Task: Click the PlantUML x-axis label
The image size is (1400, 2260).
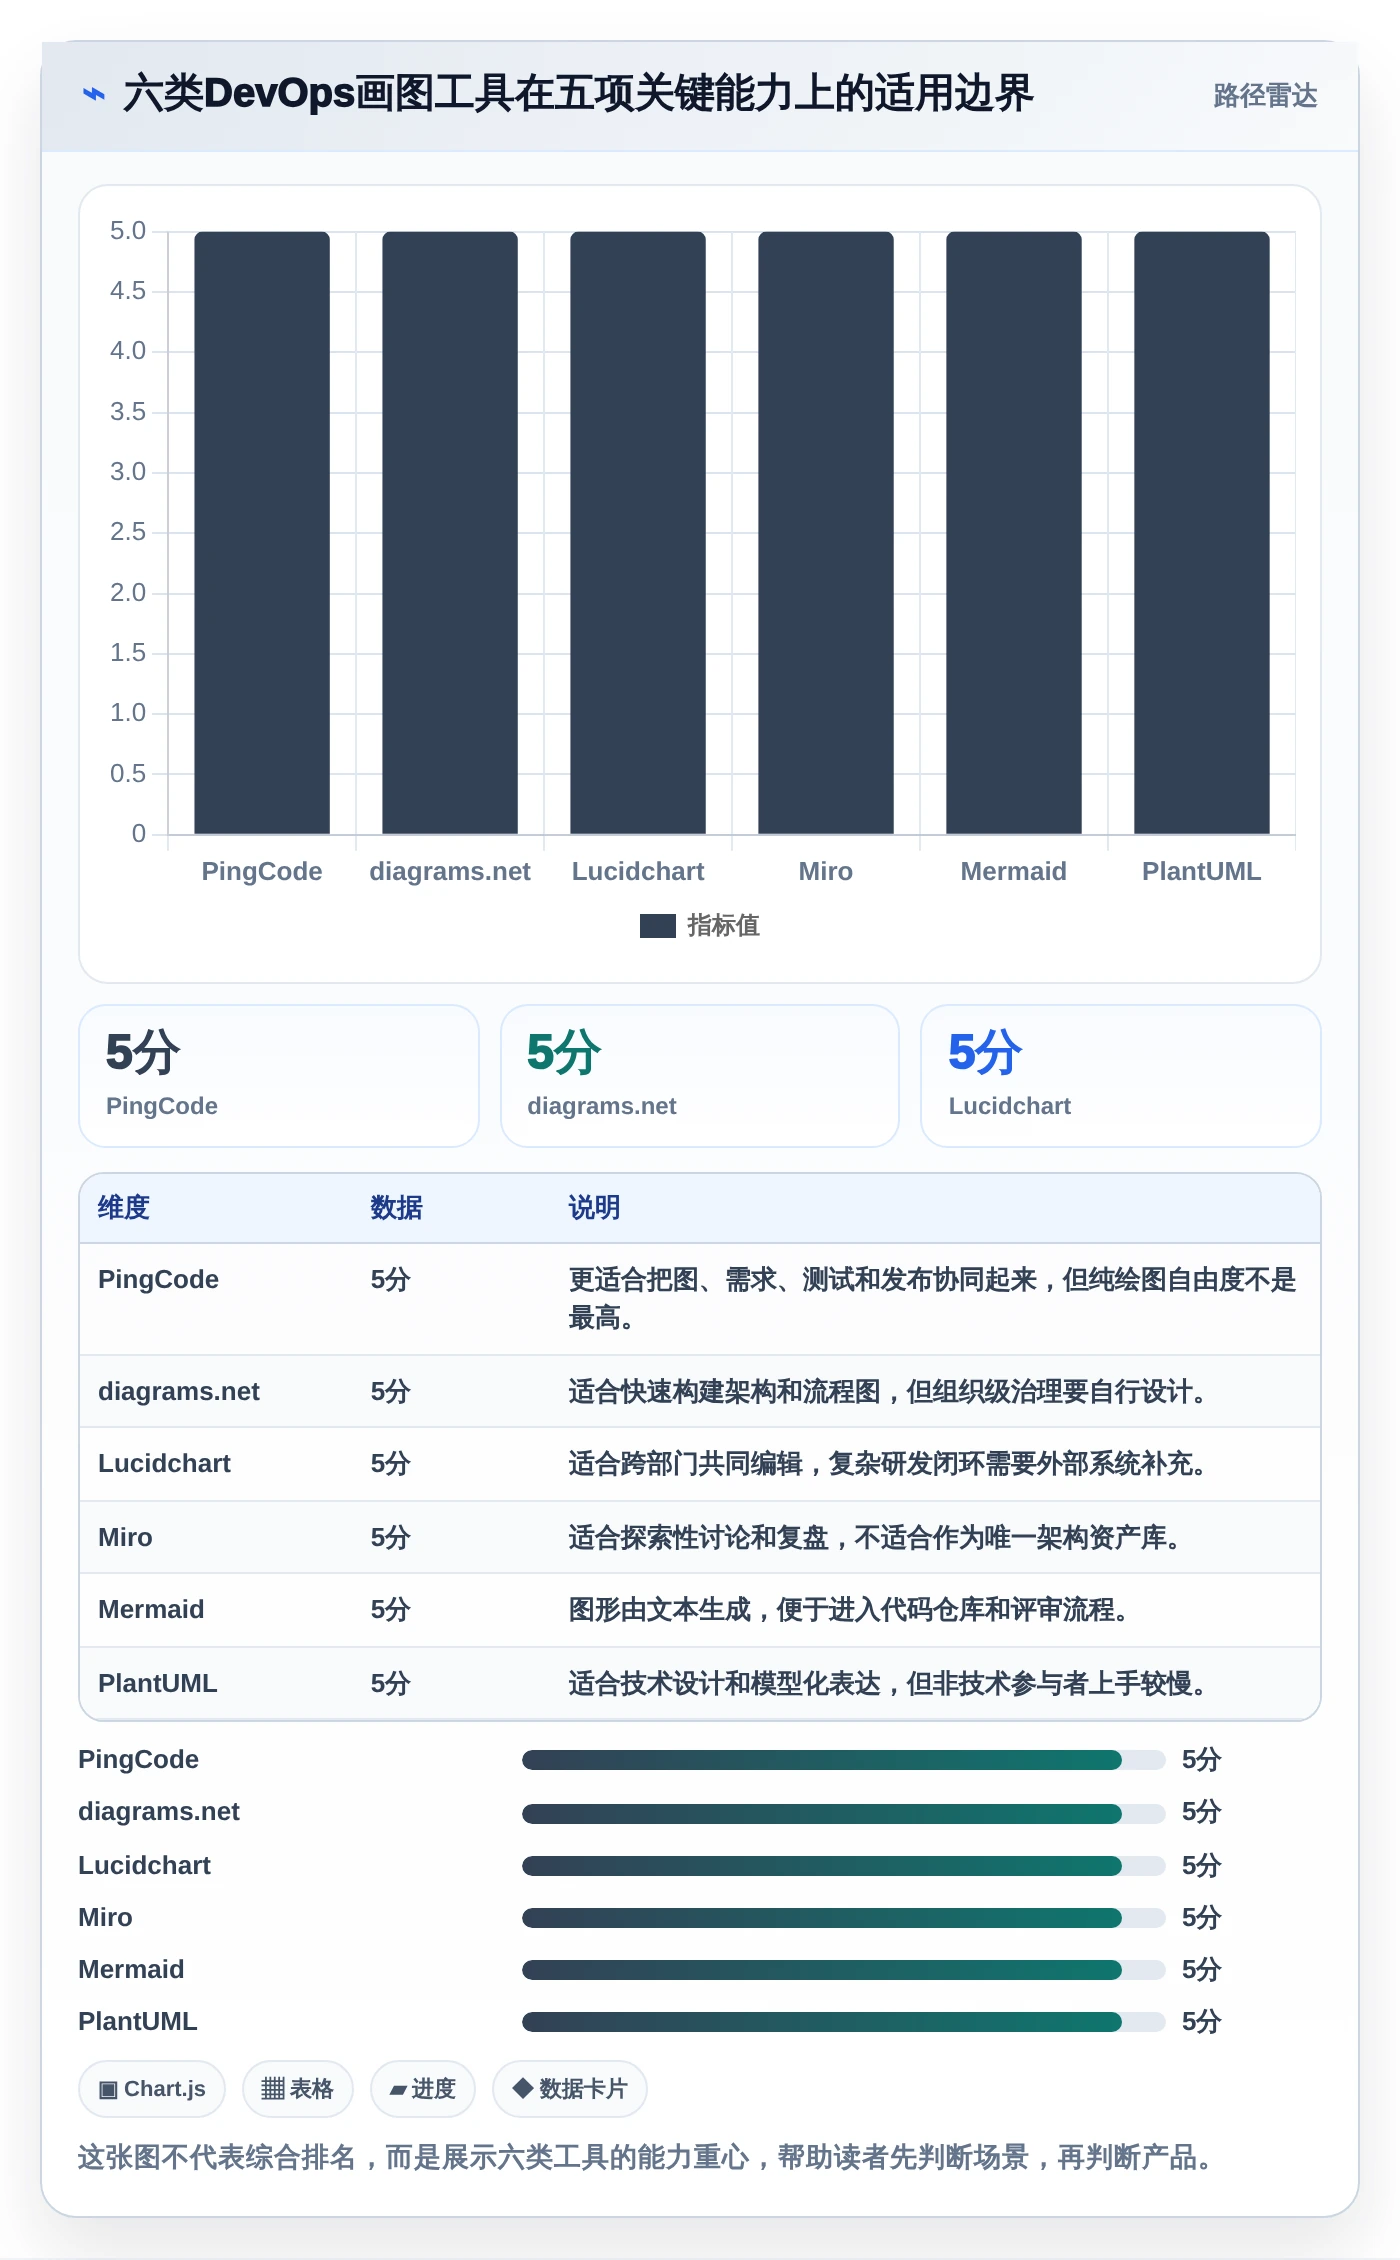Action: coord(1202,871)
